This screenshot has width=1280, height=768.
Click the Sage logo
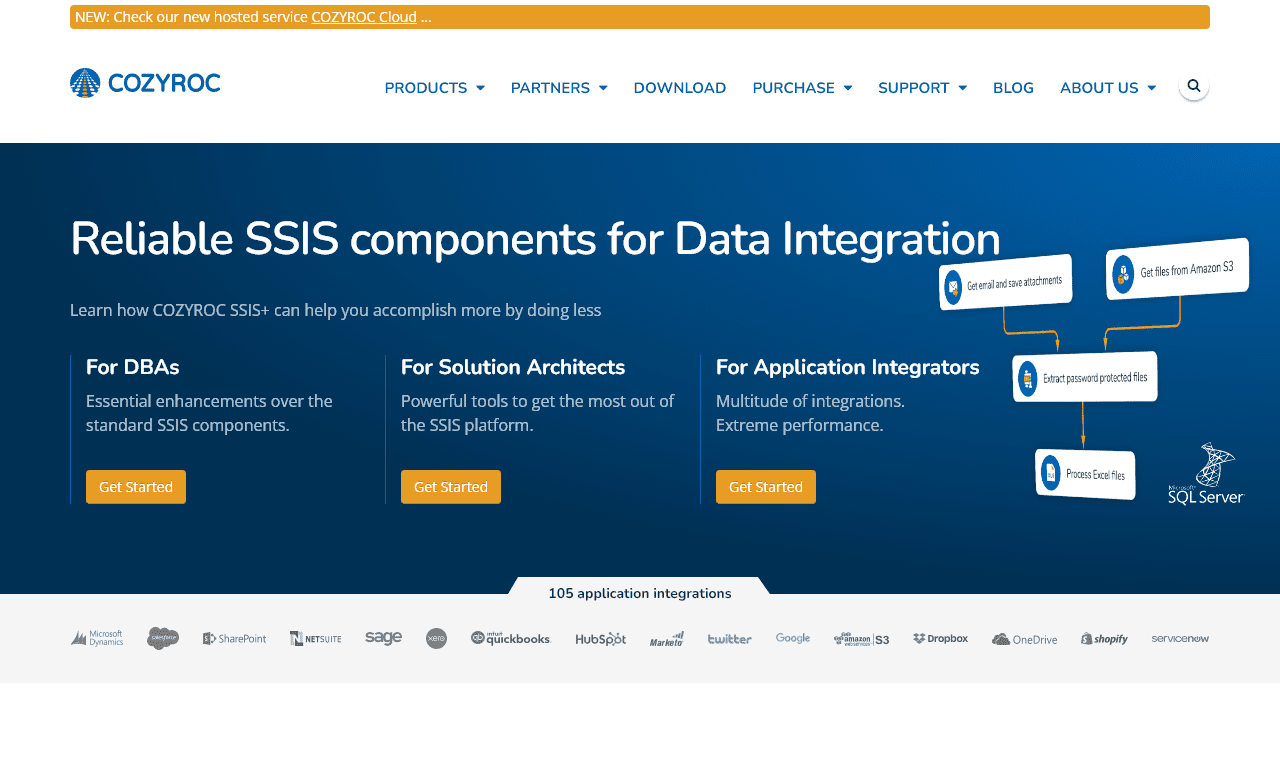[x=383, y=638]
